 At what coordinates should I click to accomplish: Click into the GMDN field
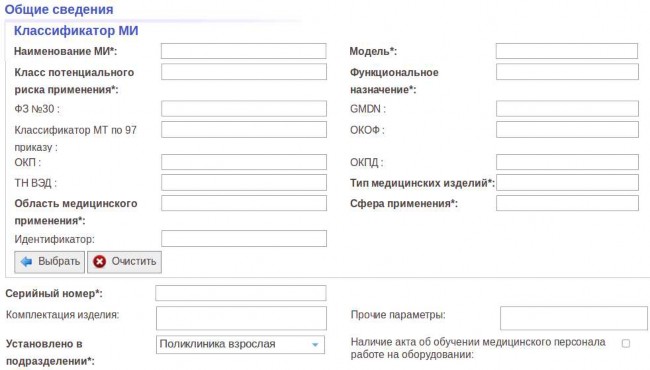click(x=567, y=109)
